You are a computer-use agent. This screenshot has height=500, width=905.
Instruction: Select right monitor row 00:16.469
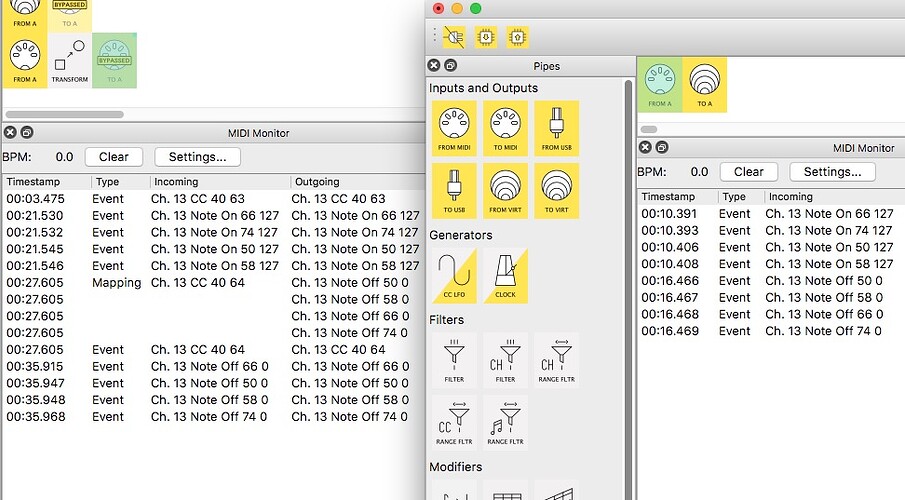(x=771, y=331)
